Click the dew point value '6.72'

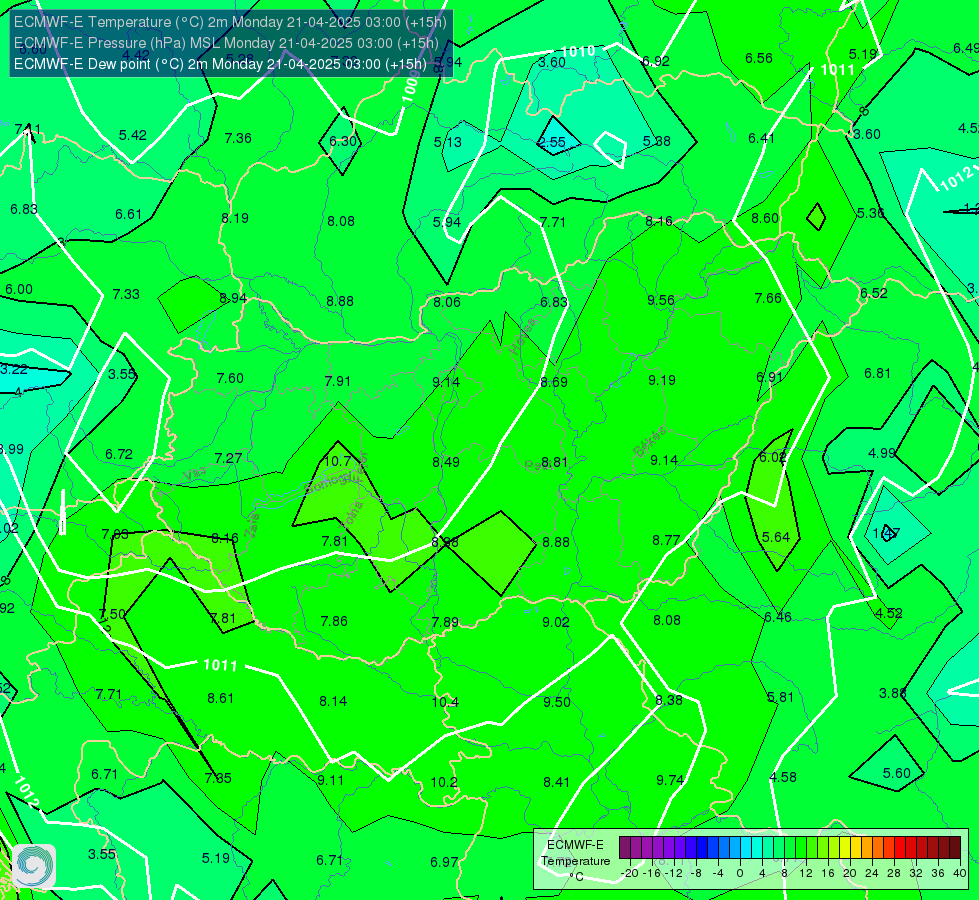(119, 455)
